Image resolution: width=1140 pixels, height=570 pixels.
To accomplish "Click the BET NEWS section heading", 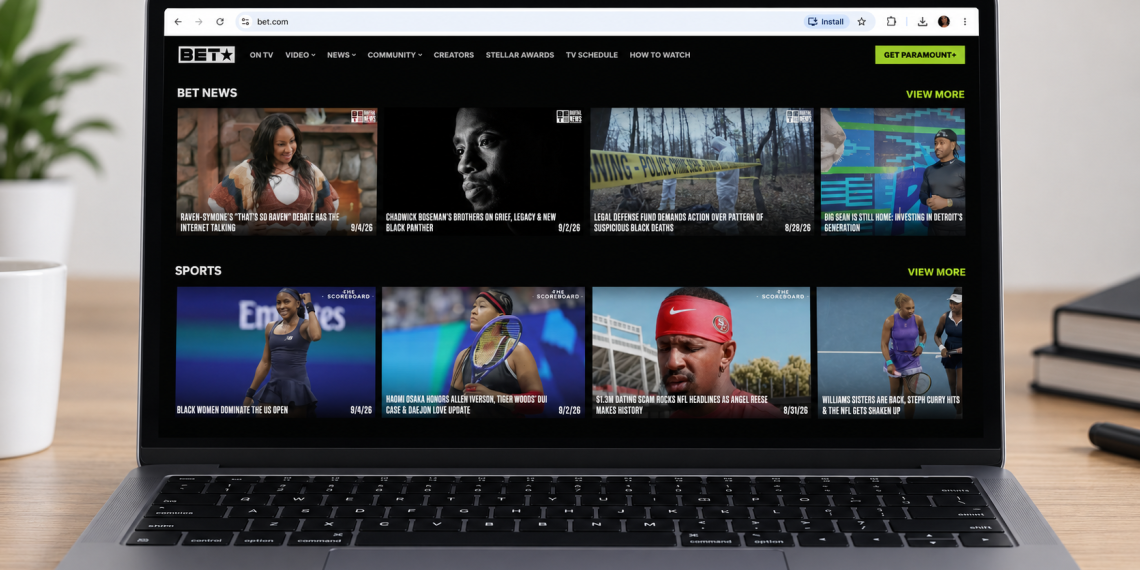I will coord(207,93).
